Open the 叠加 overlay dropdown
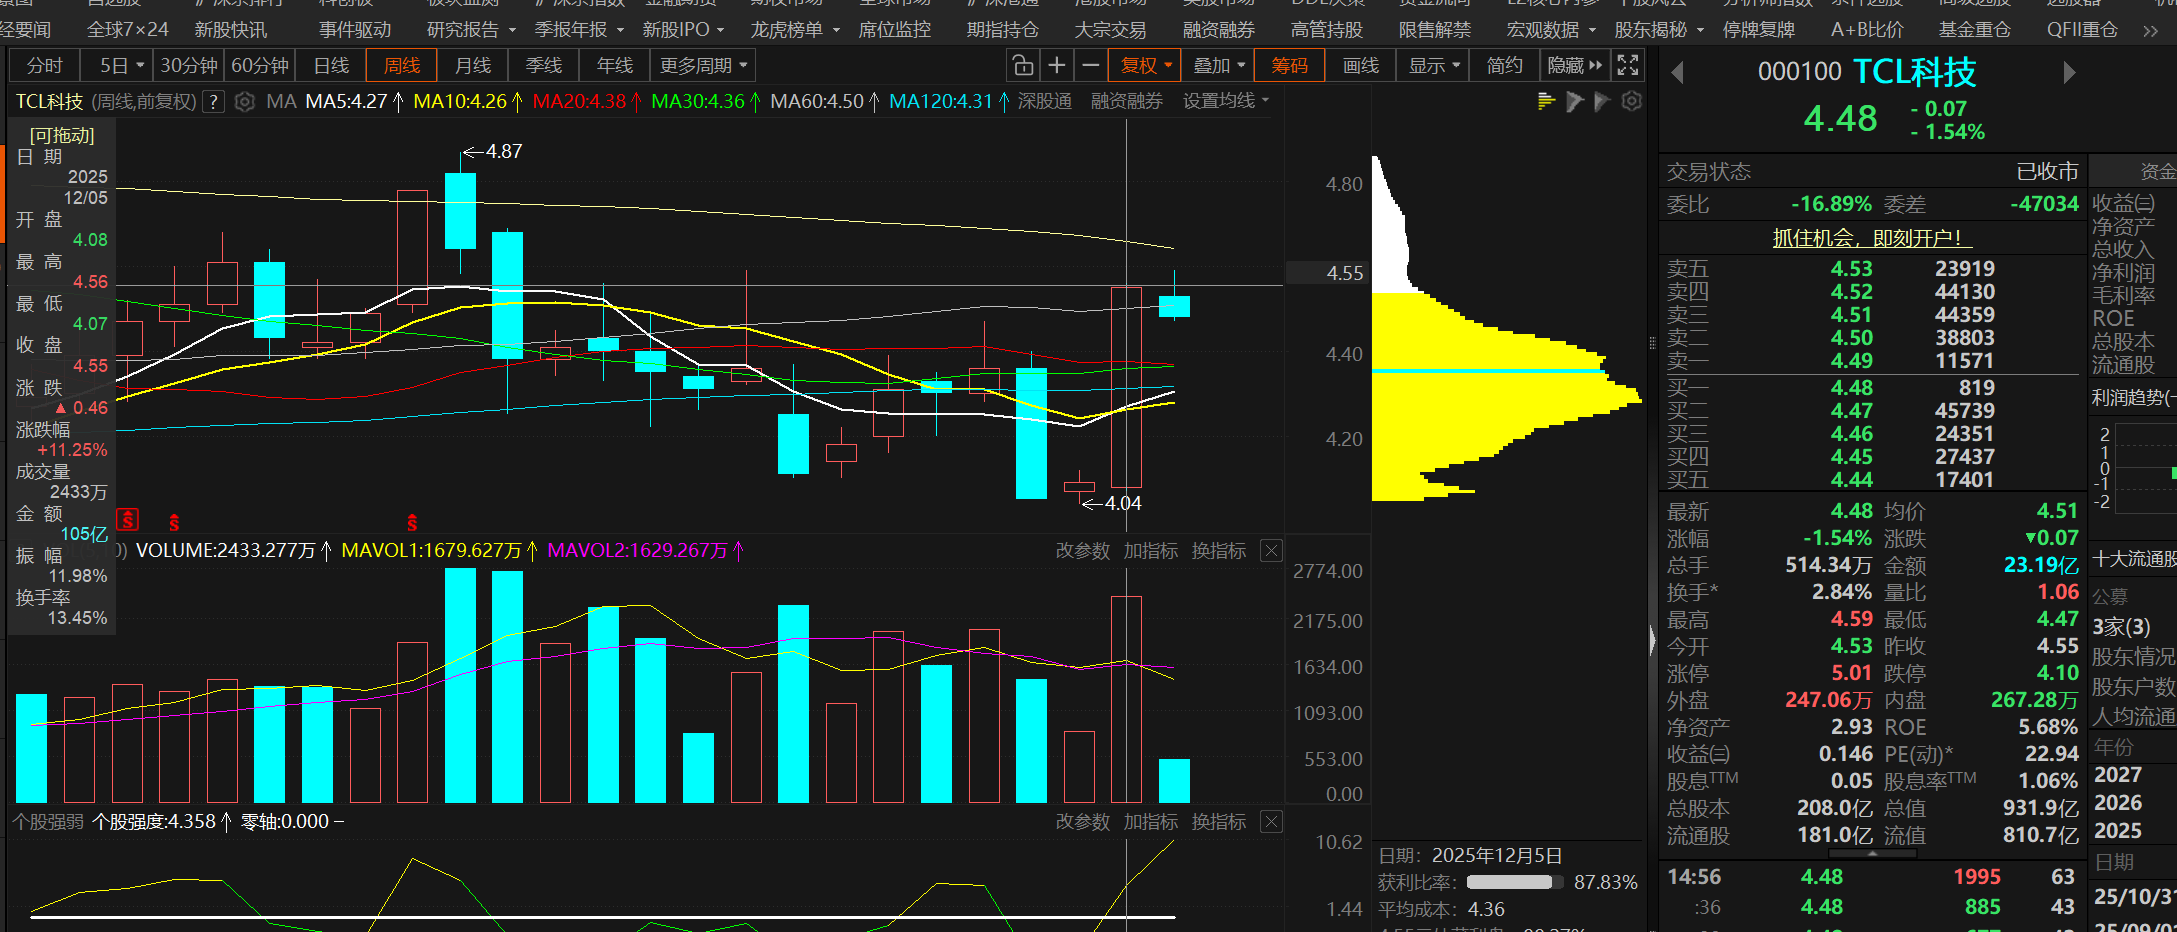Screen dimensions: 2177x932 (x=1219, y=66)
